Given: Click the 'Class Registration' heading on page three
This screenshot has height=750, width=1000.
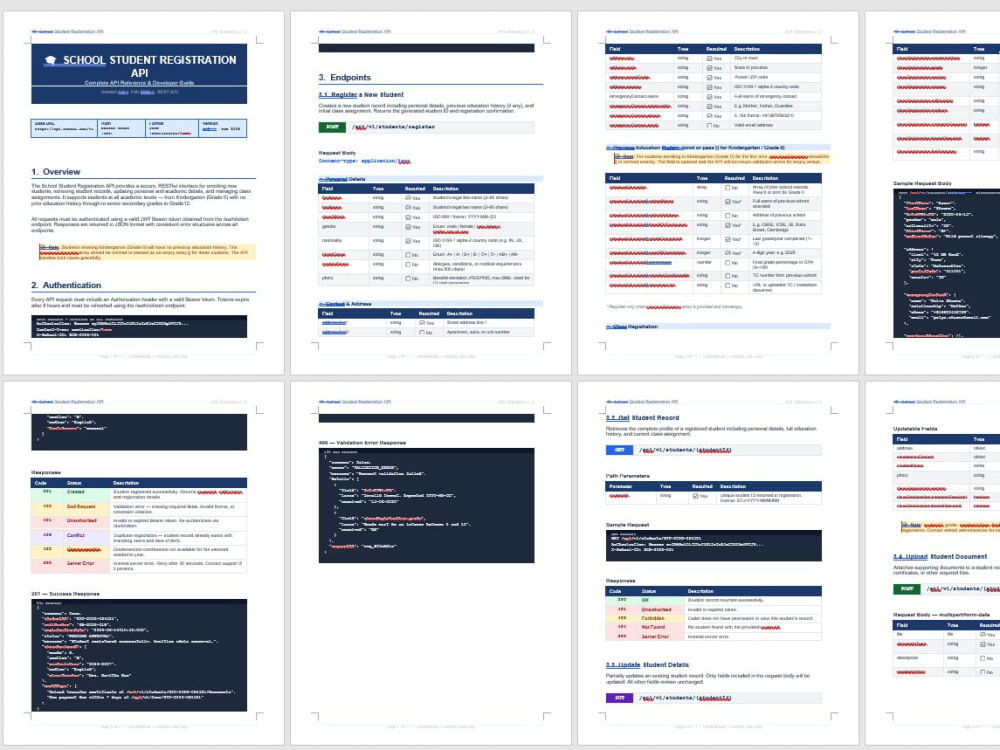Looking at the screenshot, I should pos(631,327).
